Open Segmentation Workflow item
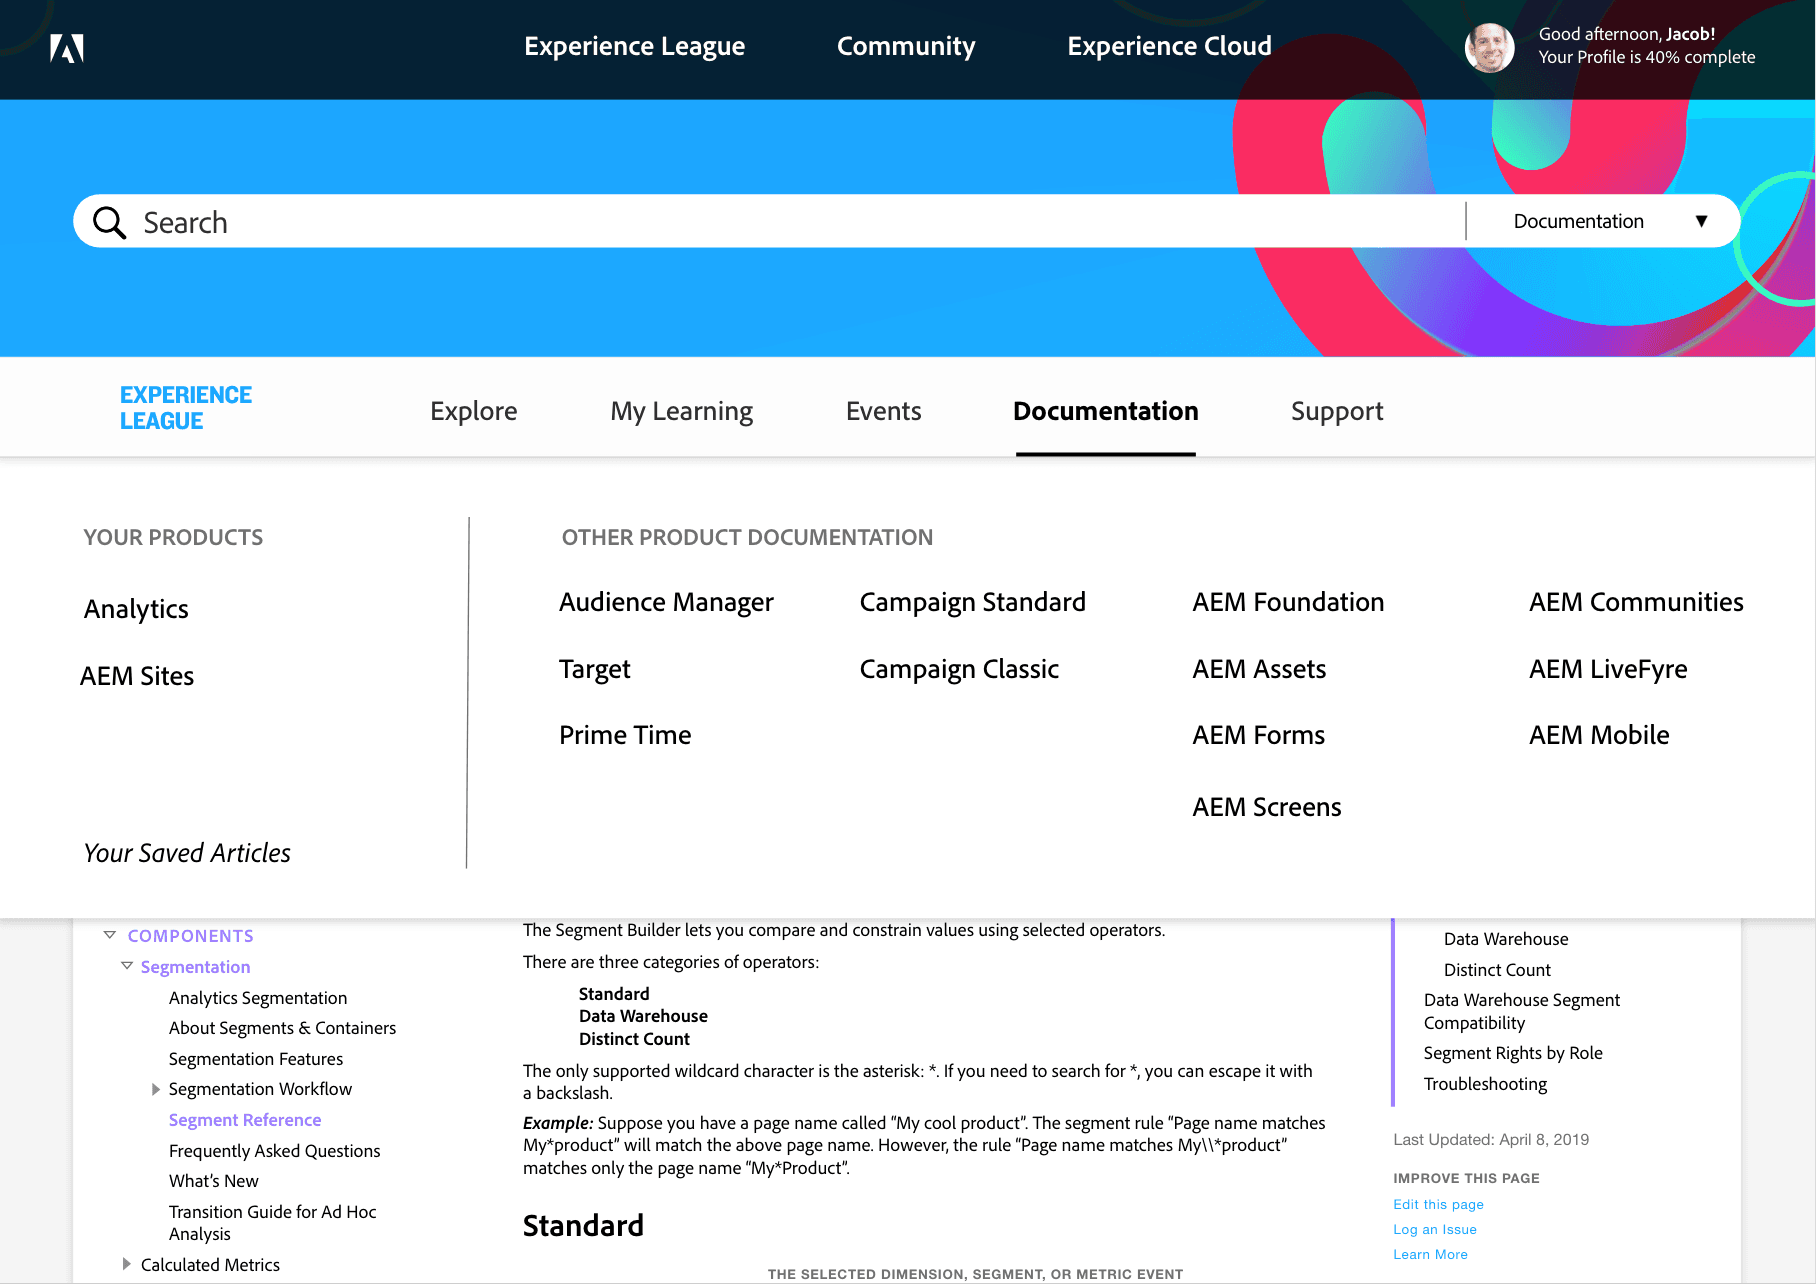The height and width of the screenshot is (1284, 1816). pos(260,1089)
